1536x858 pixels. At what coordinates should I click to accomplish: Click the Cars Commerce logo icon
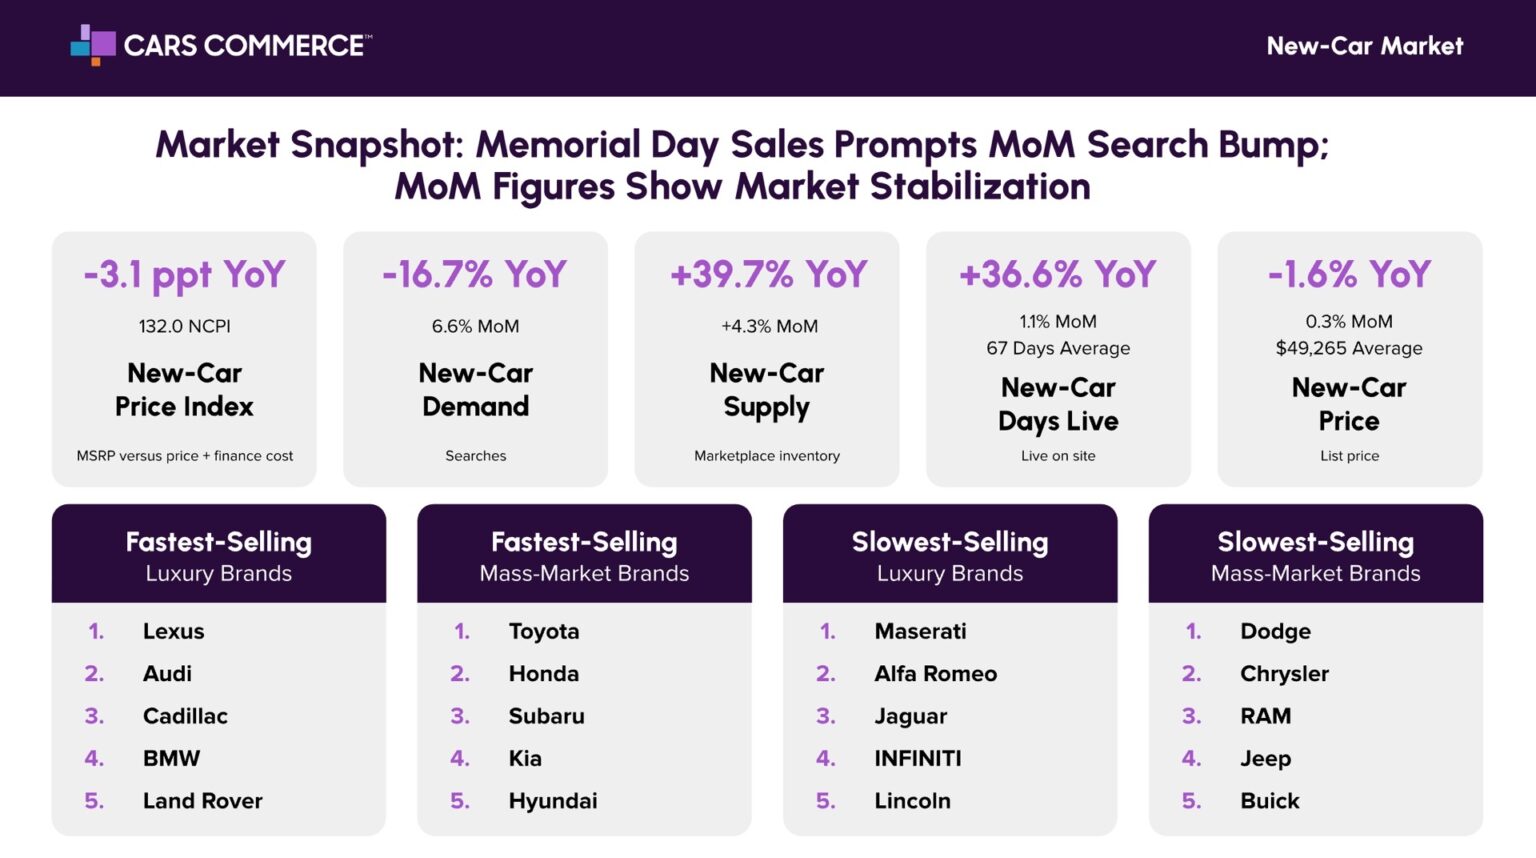[93, 45]
